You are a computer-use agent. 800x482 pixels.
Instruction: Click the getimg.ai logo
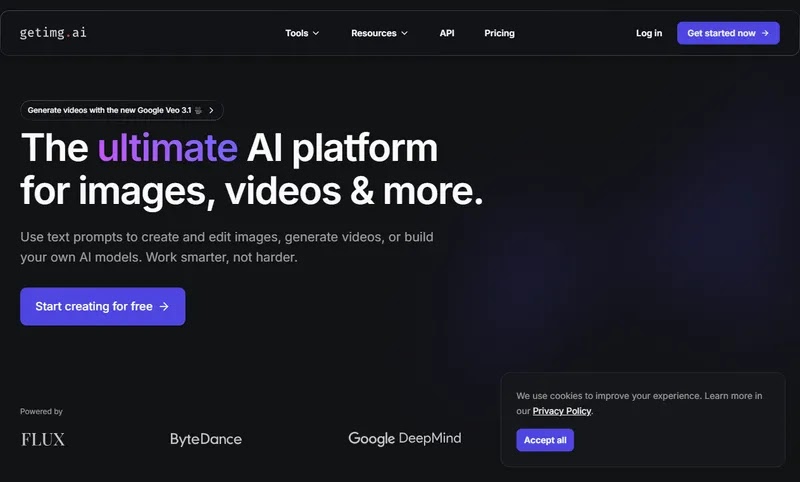53,33
